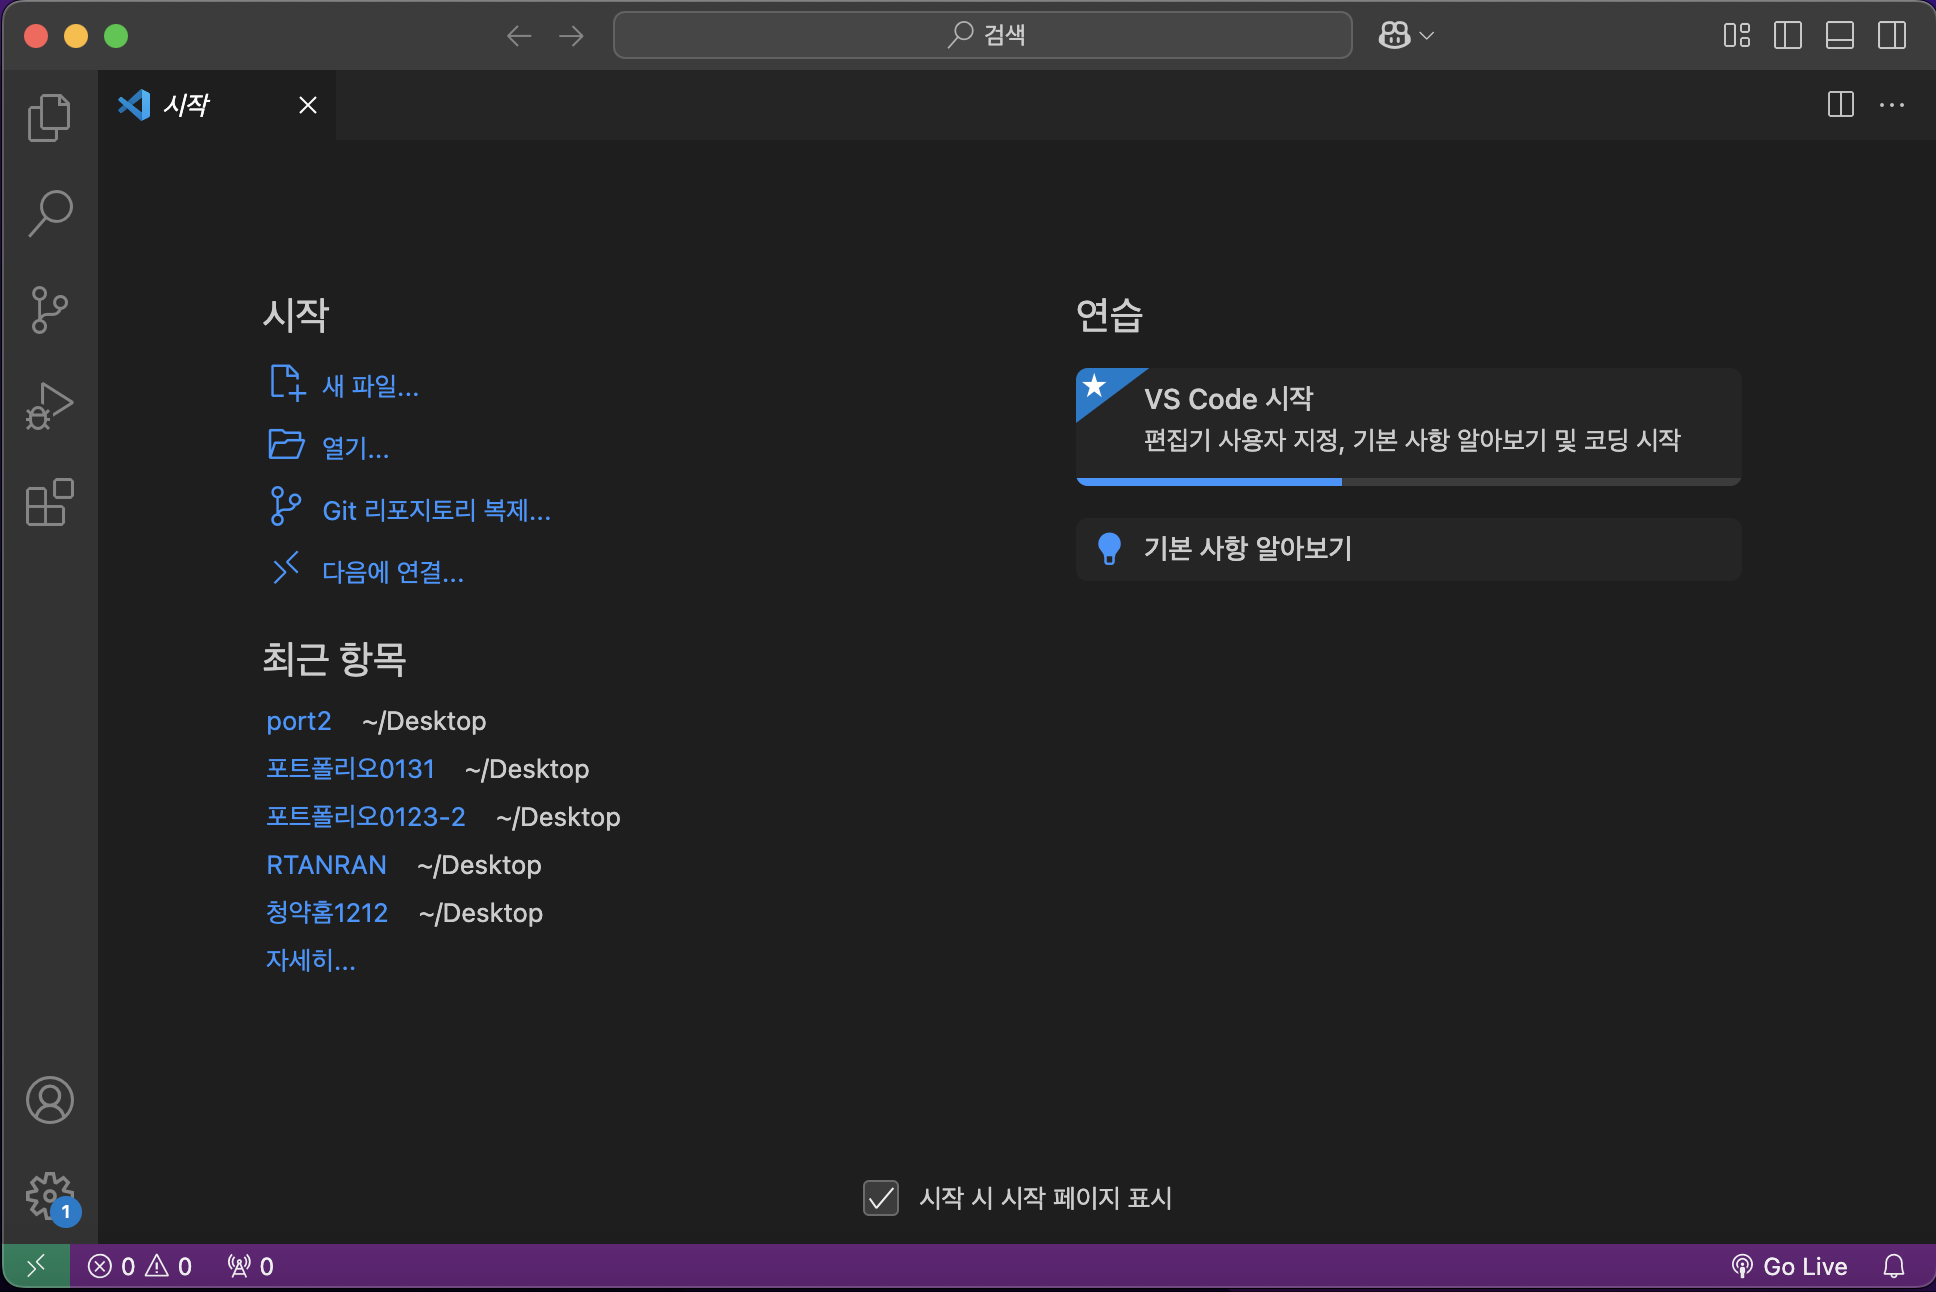Expand 자세히 to show more recent items
1936x1292 pixels.
pyautogui.click(x=310, y=961)
